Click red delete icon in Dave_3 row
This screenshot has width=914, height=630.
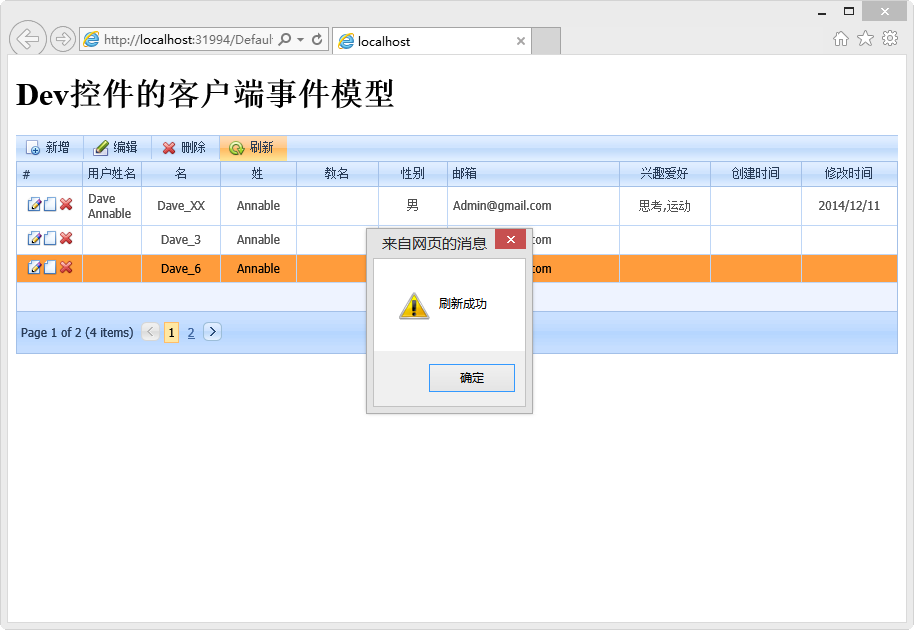[x=66, y=238]
